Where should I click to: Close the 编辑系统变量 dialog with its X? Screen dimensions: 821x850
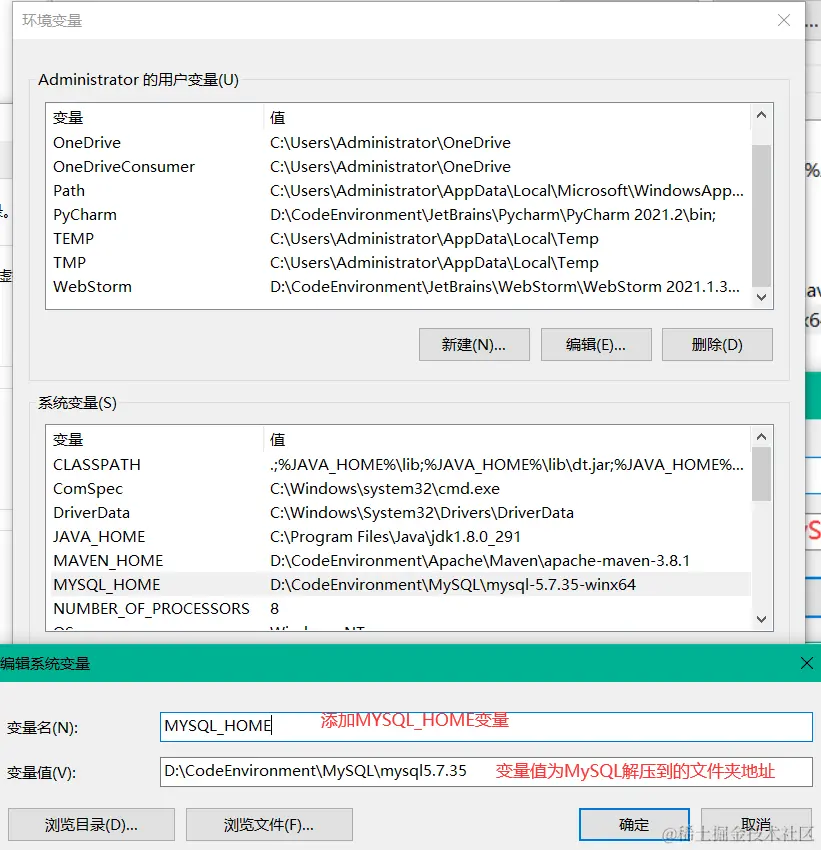pyautogui.click(x=806, y=663)
